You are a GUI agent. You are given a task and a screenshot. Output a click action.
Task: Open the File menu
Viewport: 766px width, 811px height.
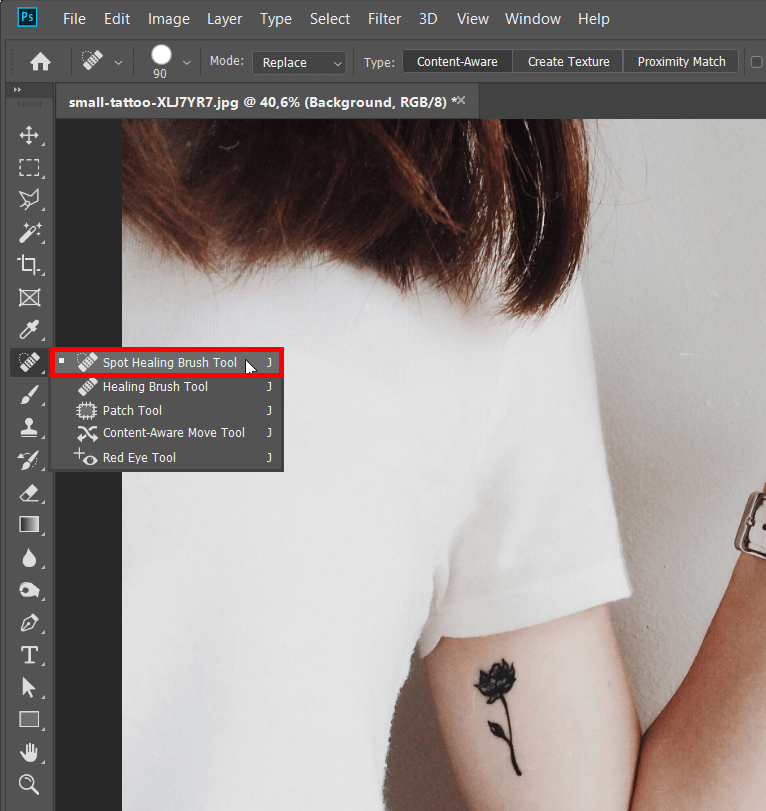[x=74, y=19]
